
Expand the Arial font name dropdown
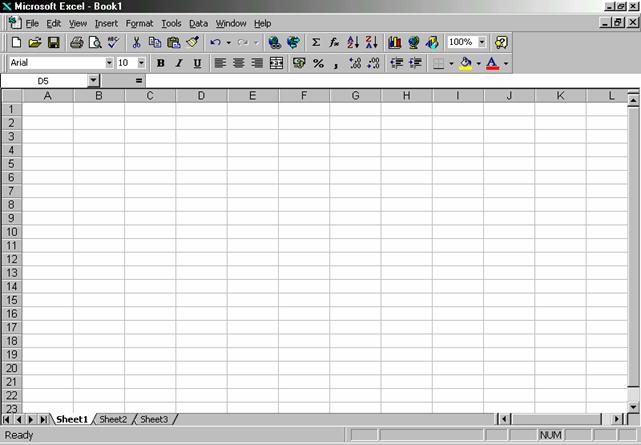109,63
